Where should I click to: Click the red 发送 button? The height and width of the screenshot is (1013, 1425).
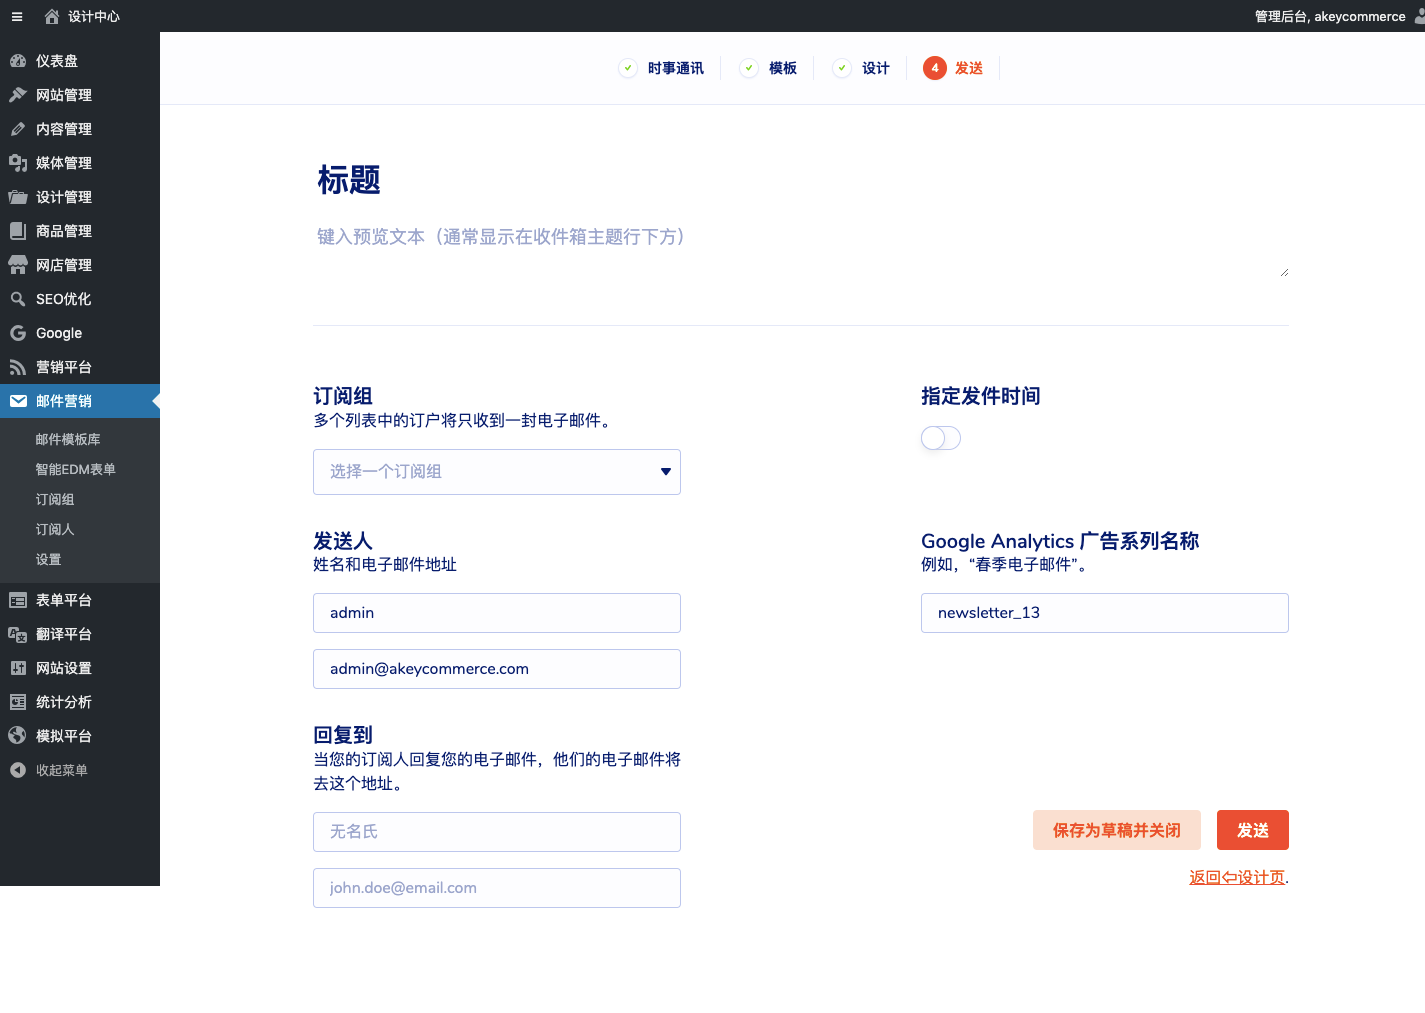[1253, 830]
